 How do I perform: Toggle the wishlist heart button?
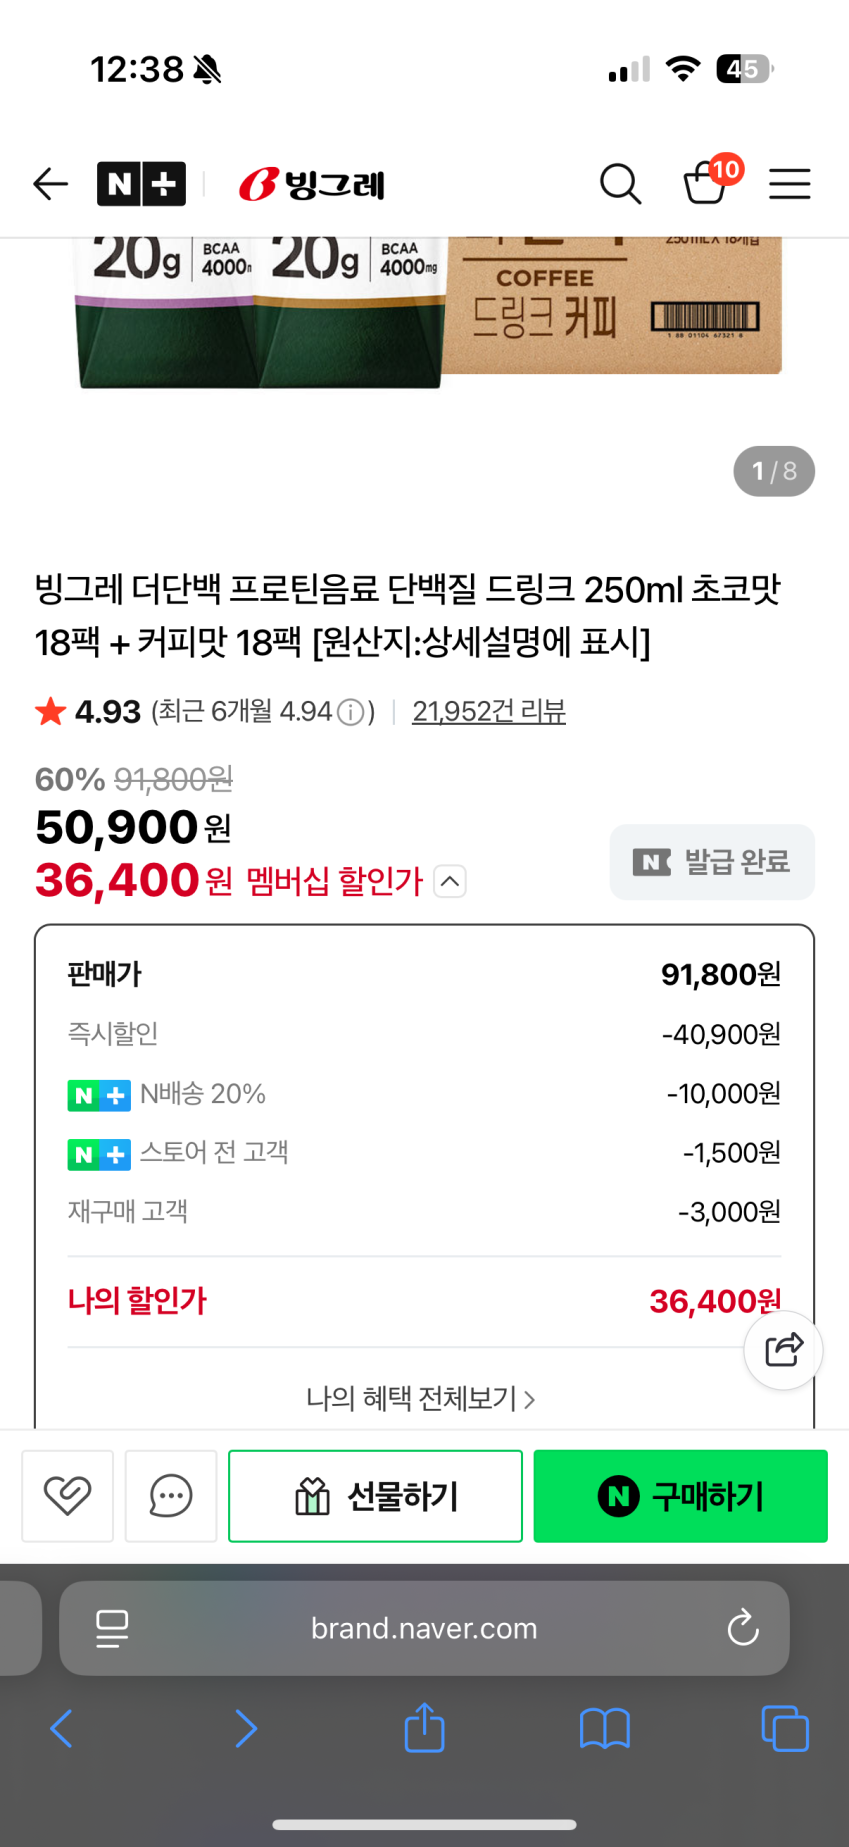67,1496
